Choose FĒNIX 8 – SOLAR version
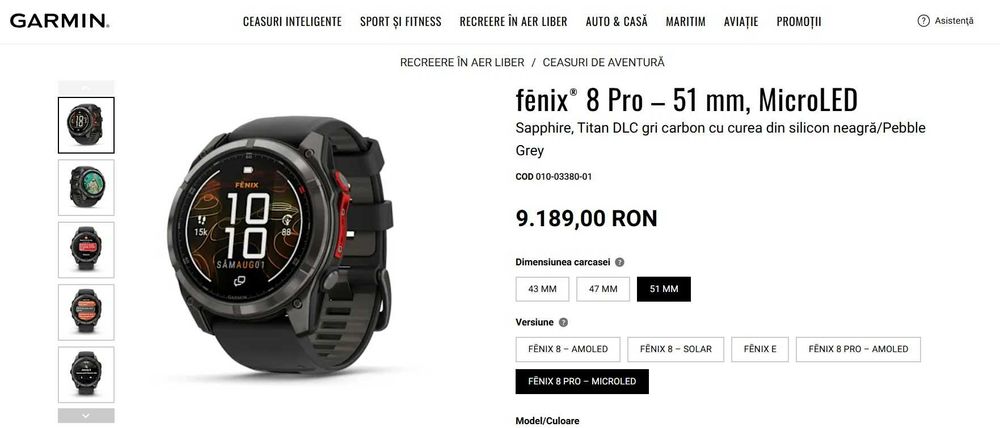Viewport: 1000px width, 428px height. pyautogui.click(x=675, y=350)
